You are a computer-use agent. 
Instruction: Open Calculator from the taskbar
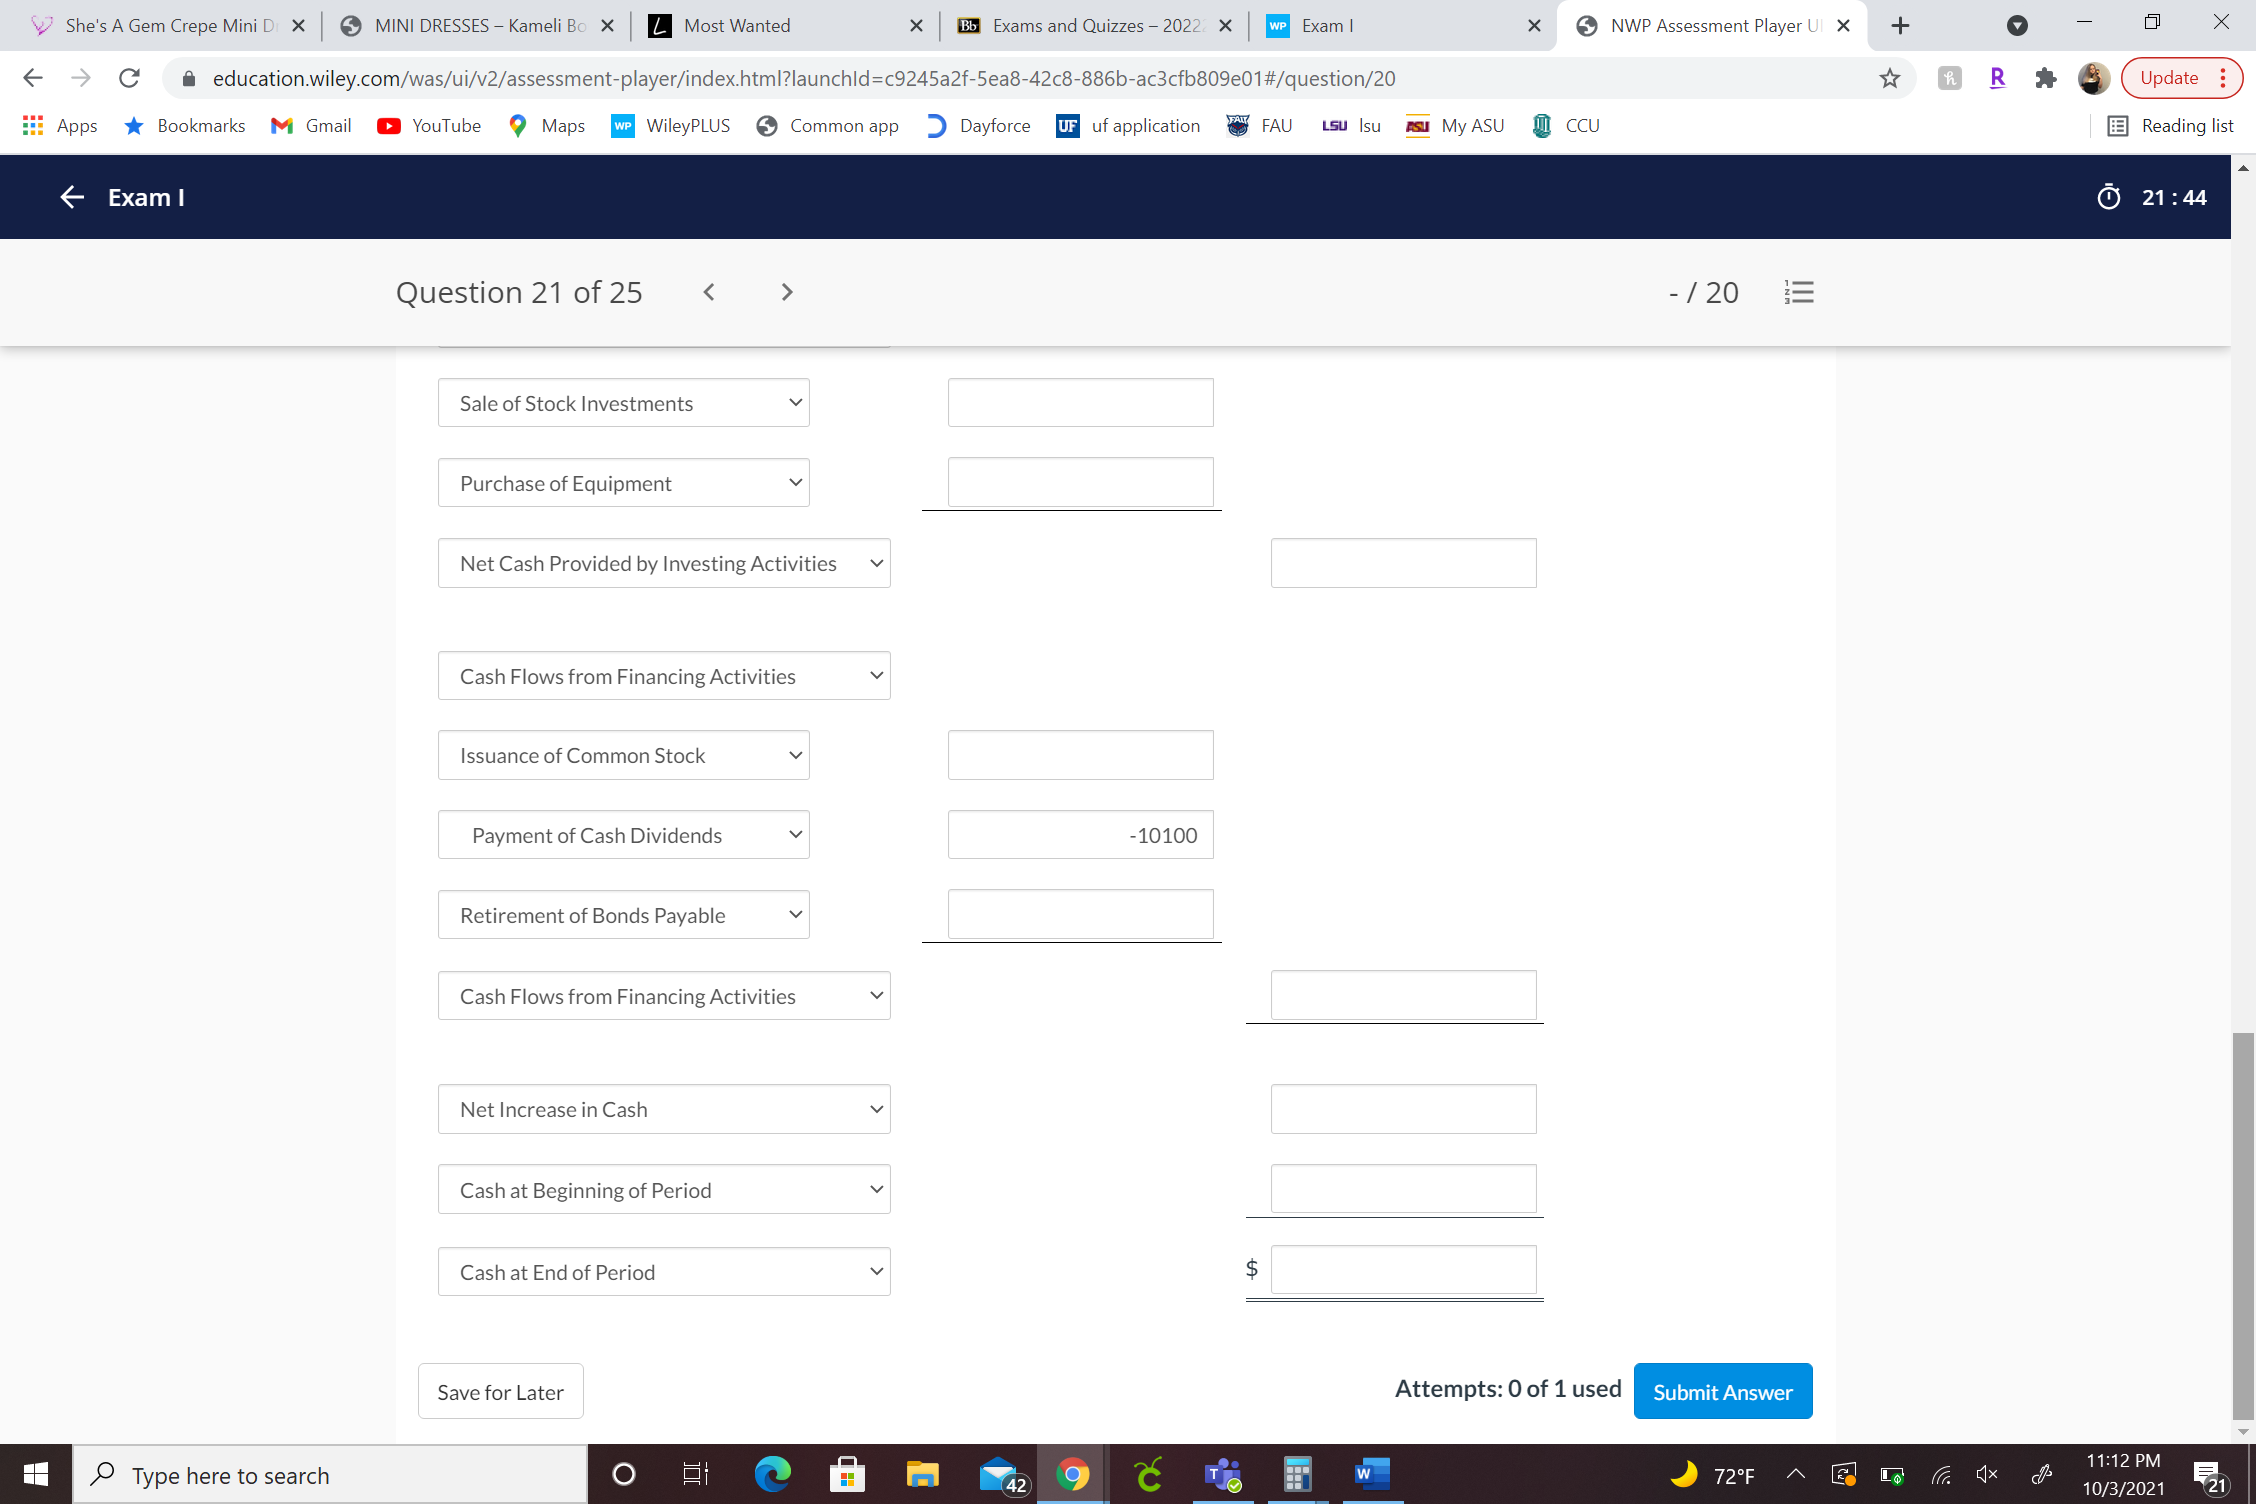click(x=1297, y=1474)
